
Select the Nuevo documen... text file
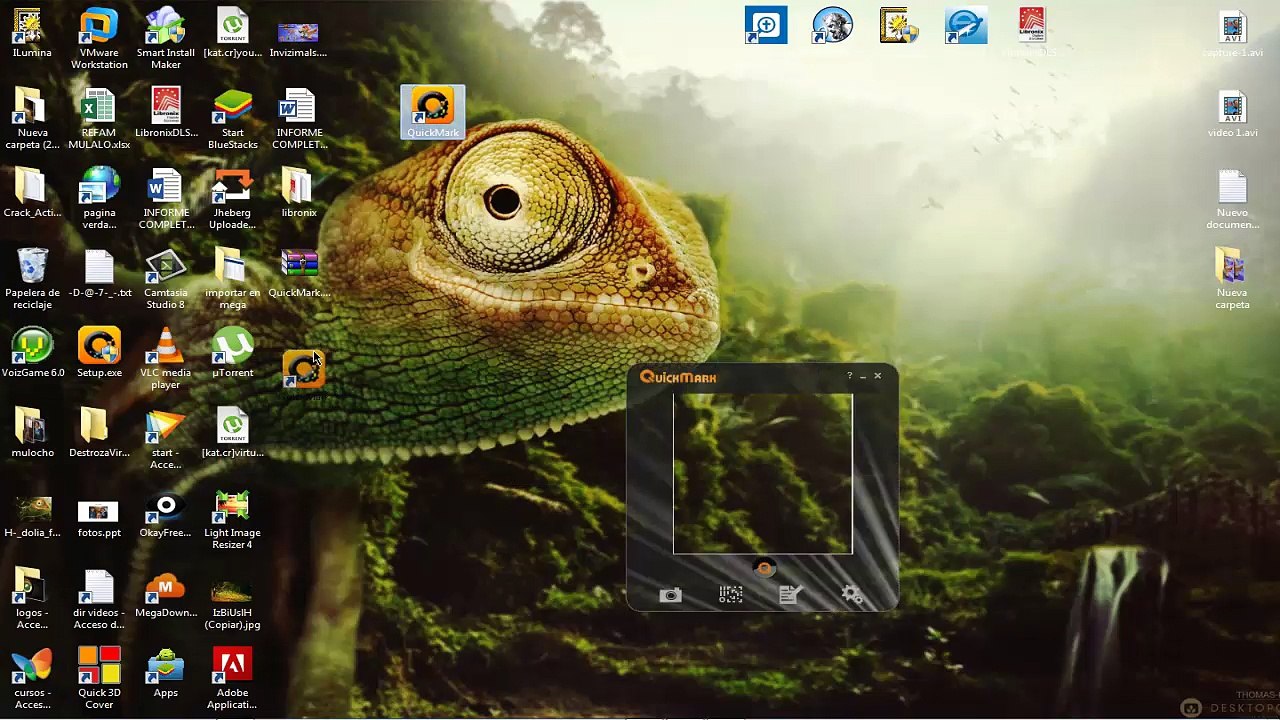tap(1232, 198)
